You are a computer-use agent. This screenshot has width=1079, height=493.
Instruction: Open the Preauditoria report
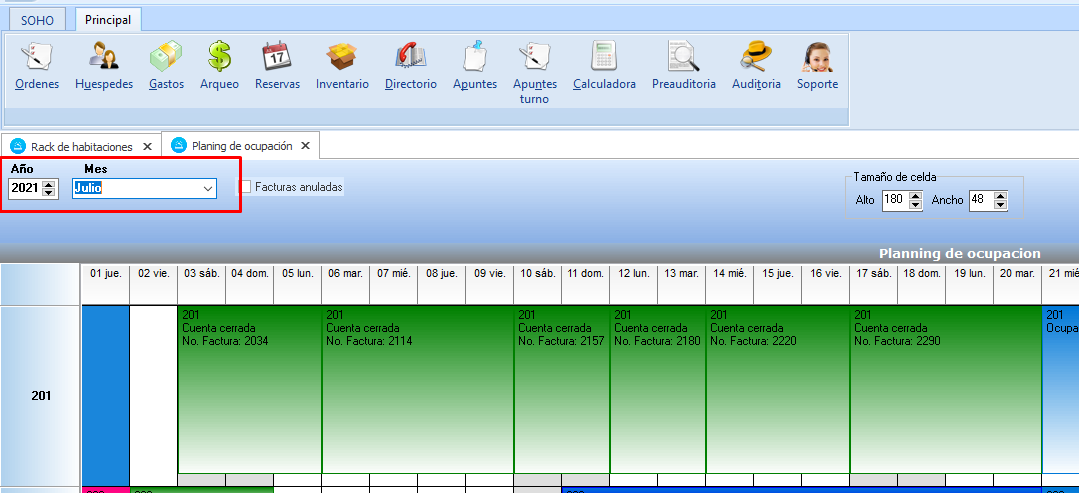683,66
